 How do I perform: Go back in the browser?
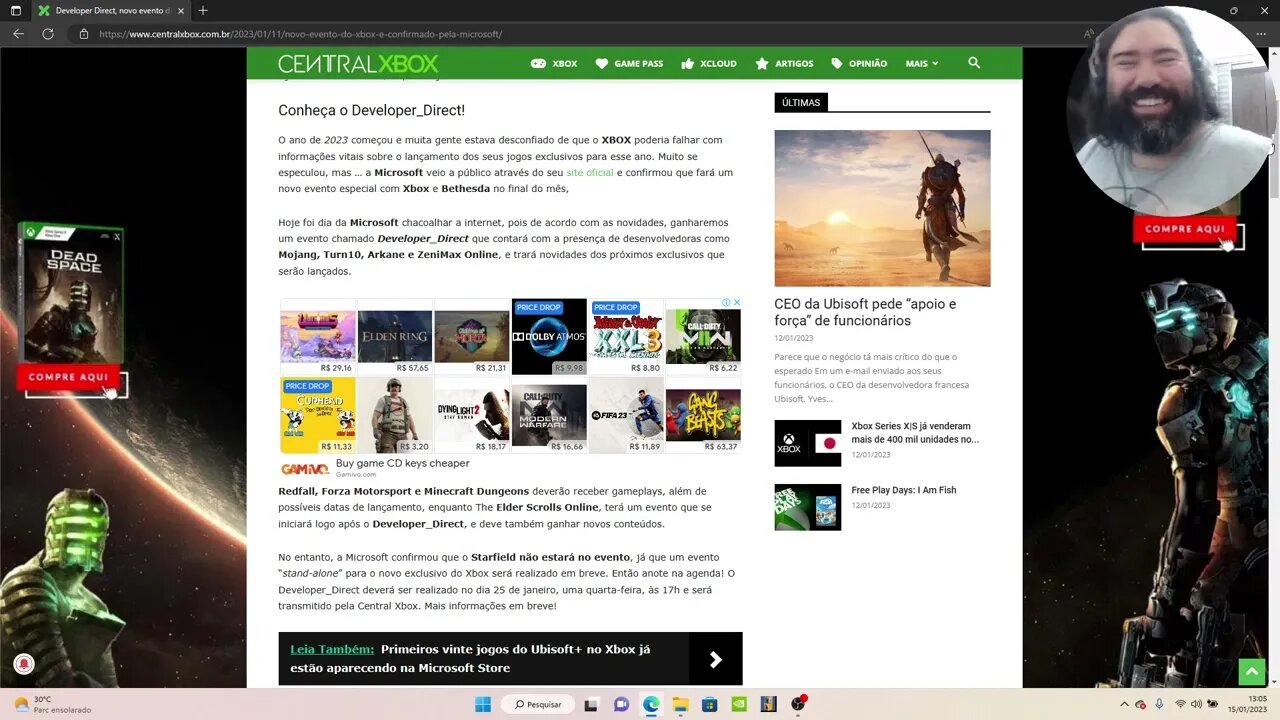coord(18,34)
